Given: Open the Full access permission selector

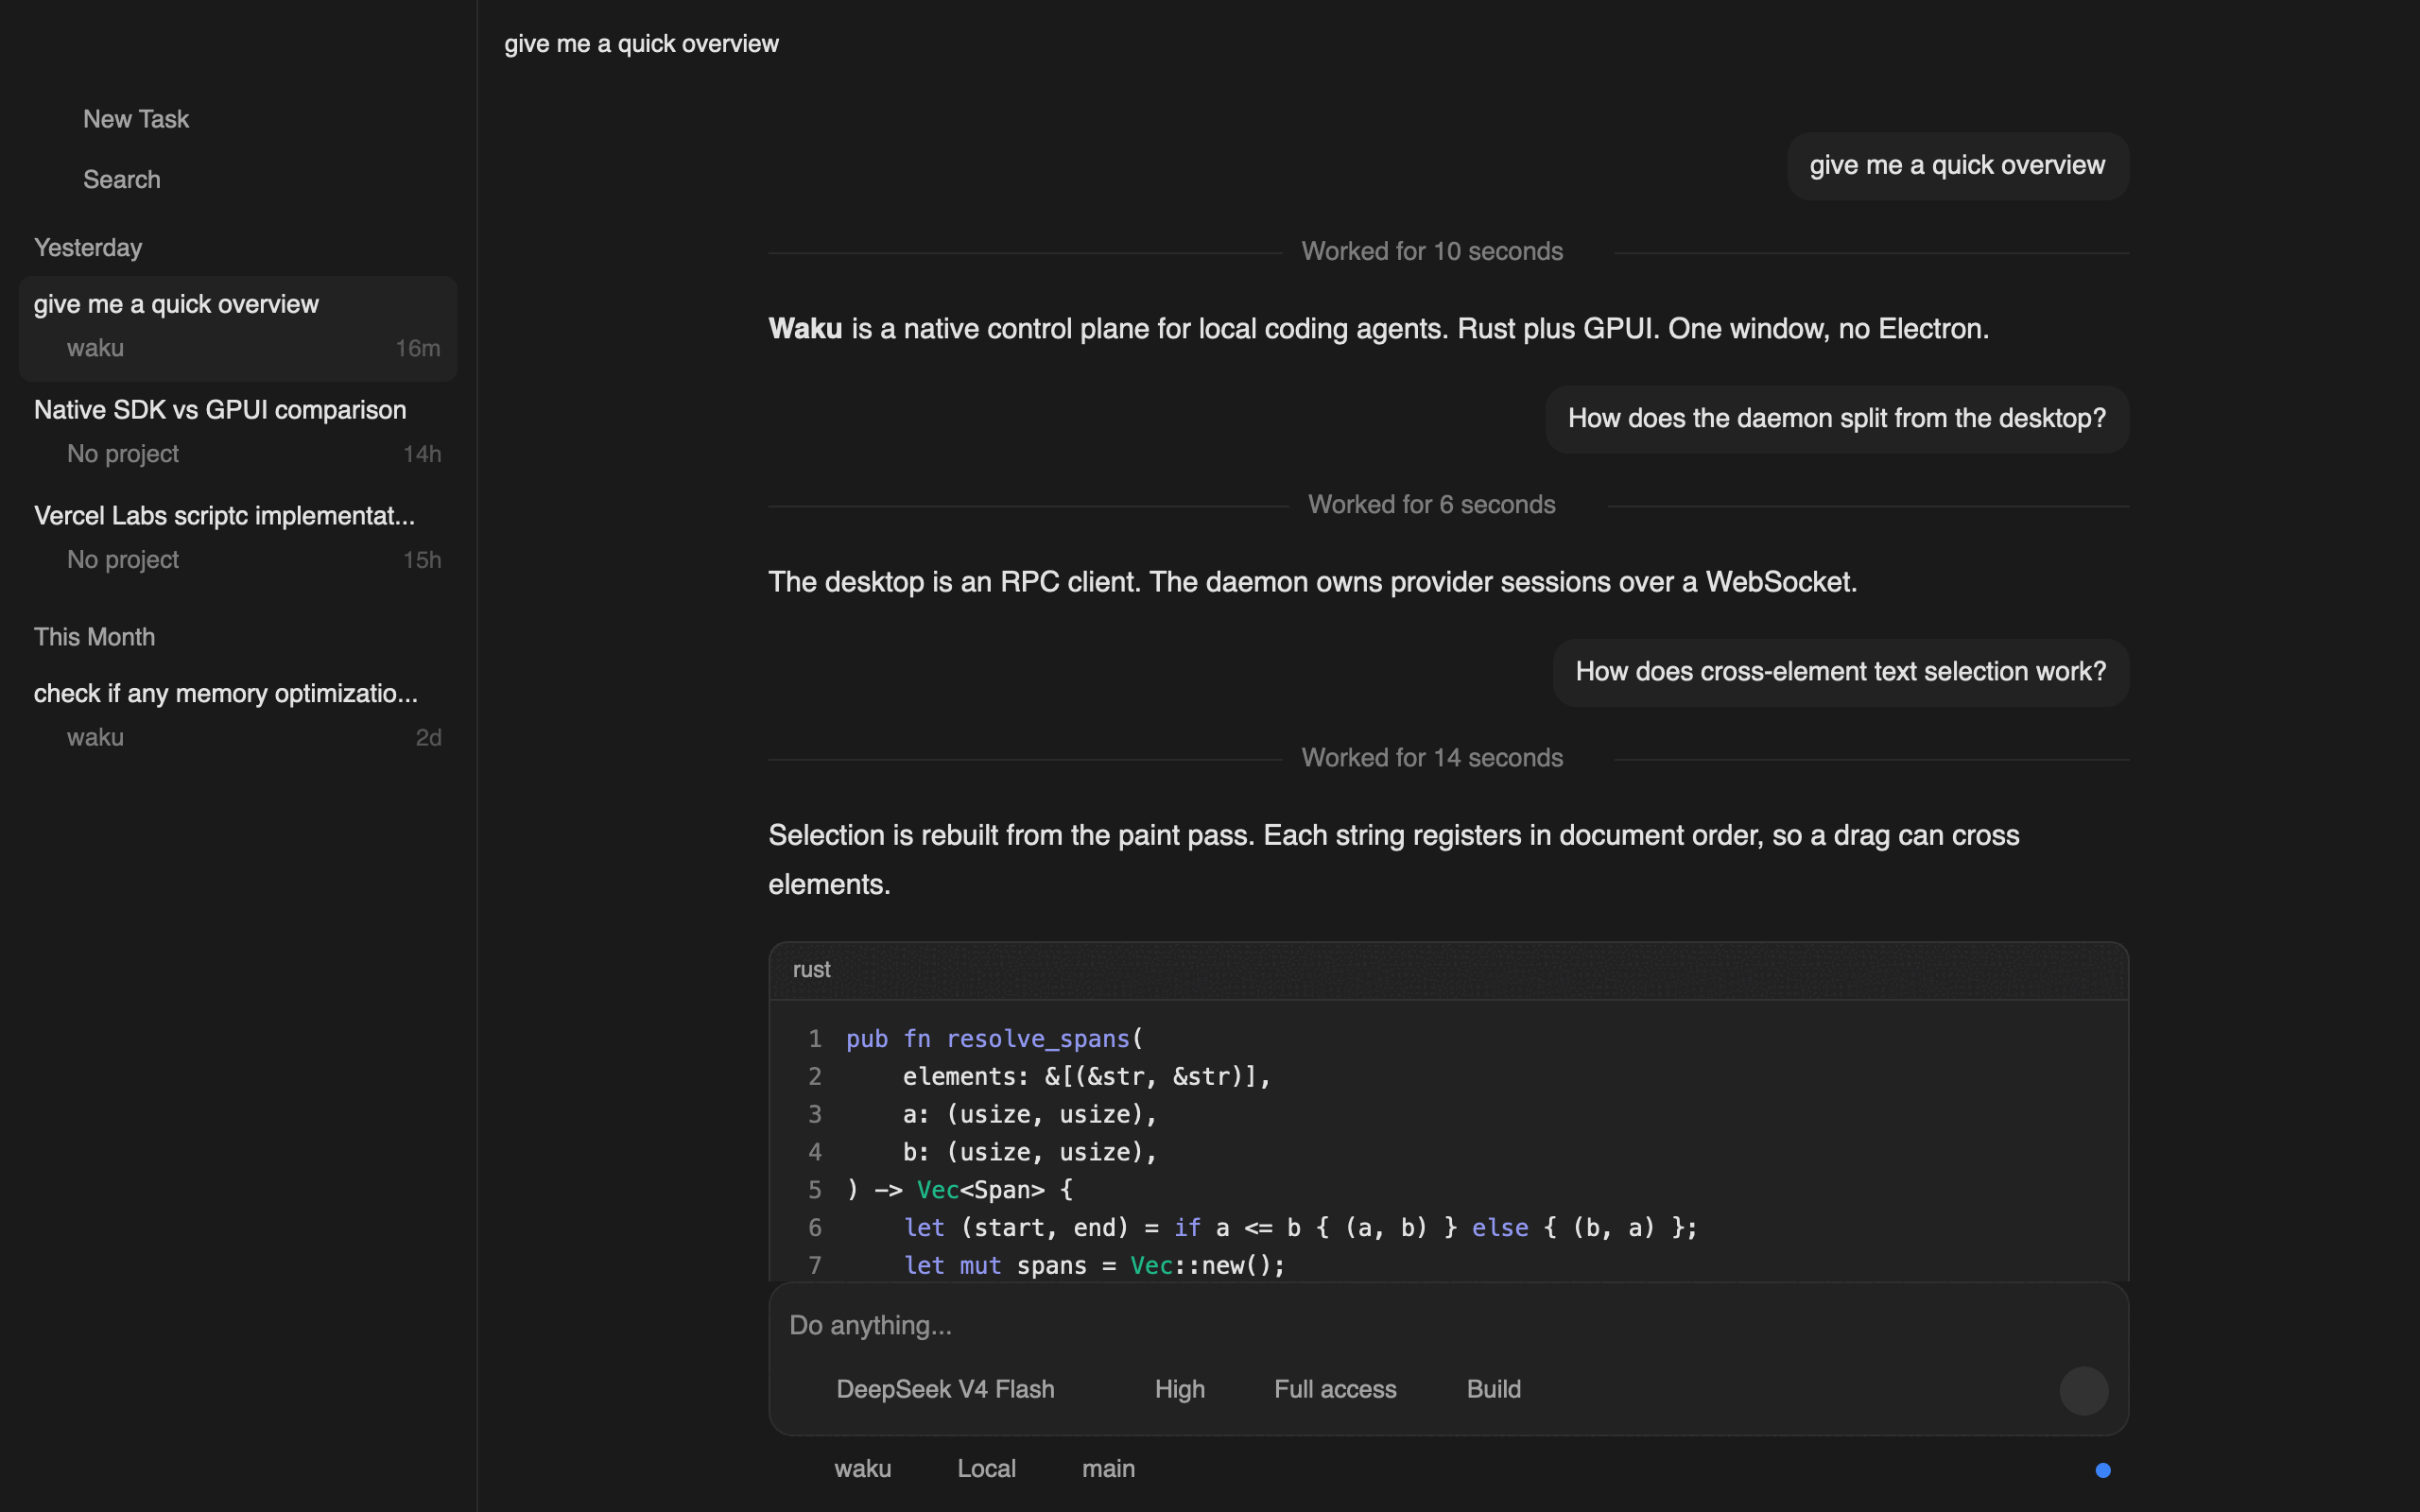Looking at the screenshot, I should pos(1335,1389).
